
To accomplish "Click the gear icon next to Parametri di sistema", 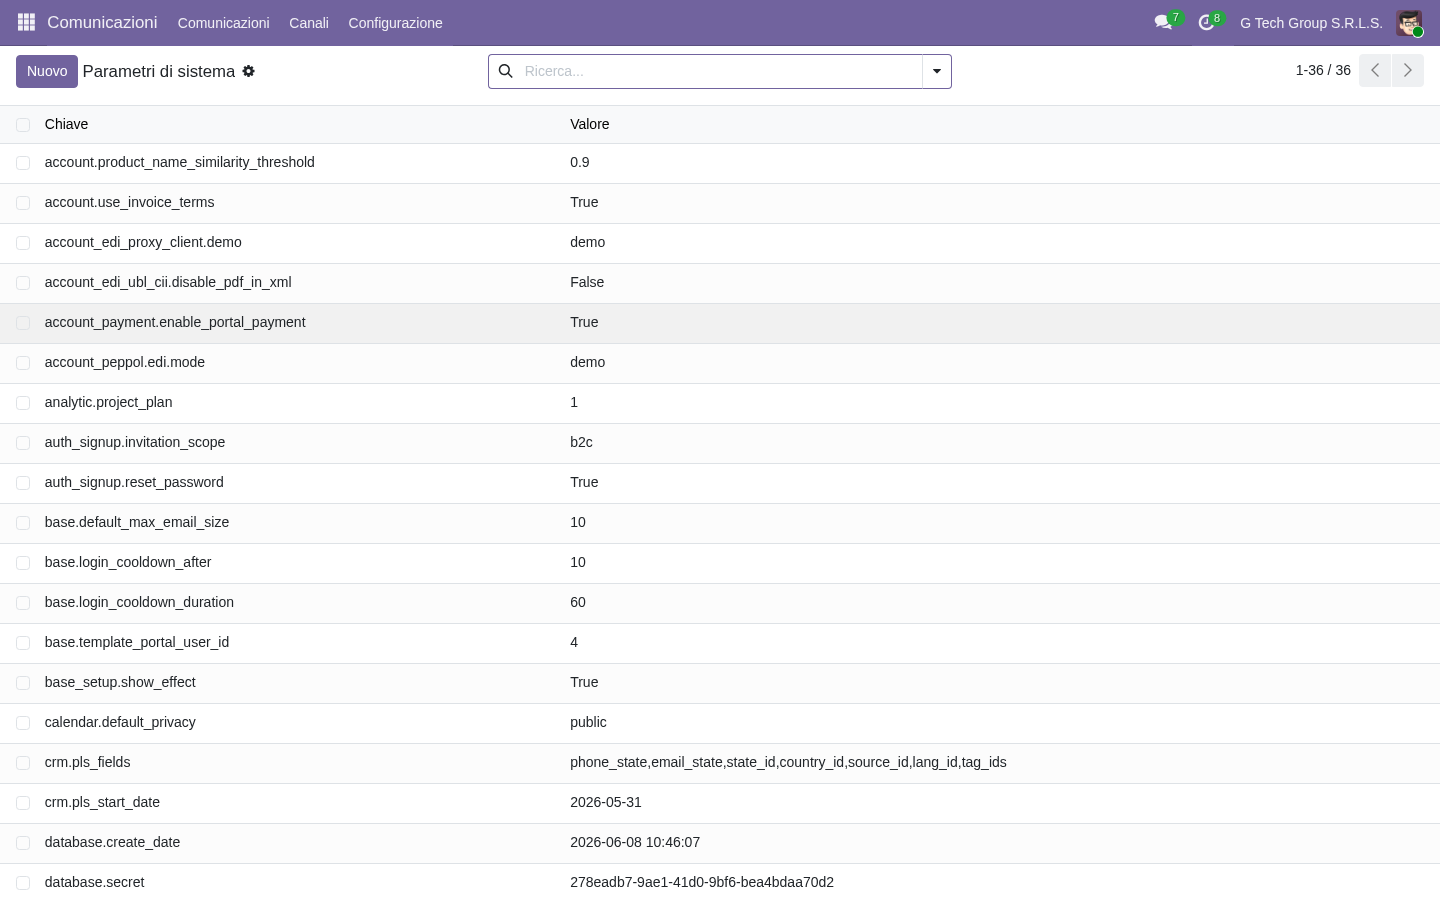I will [249, 71].
